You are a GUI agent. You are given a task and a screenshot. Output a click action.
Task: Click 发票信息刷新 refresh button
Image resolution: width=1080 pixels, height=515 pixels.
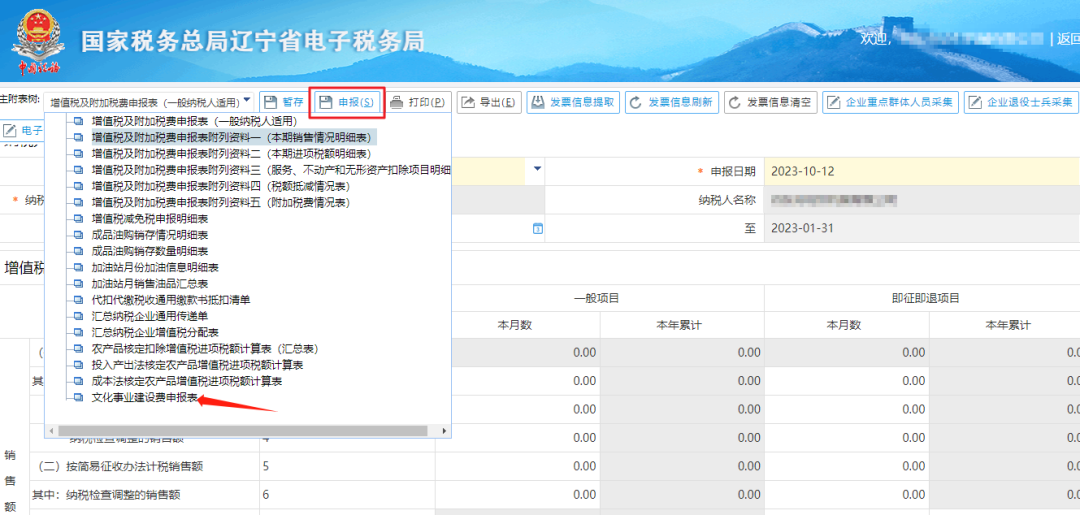[672, 103]
